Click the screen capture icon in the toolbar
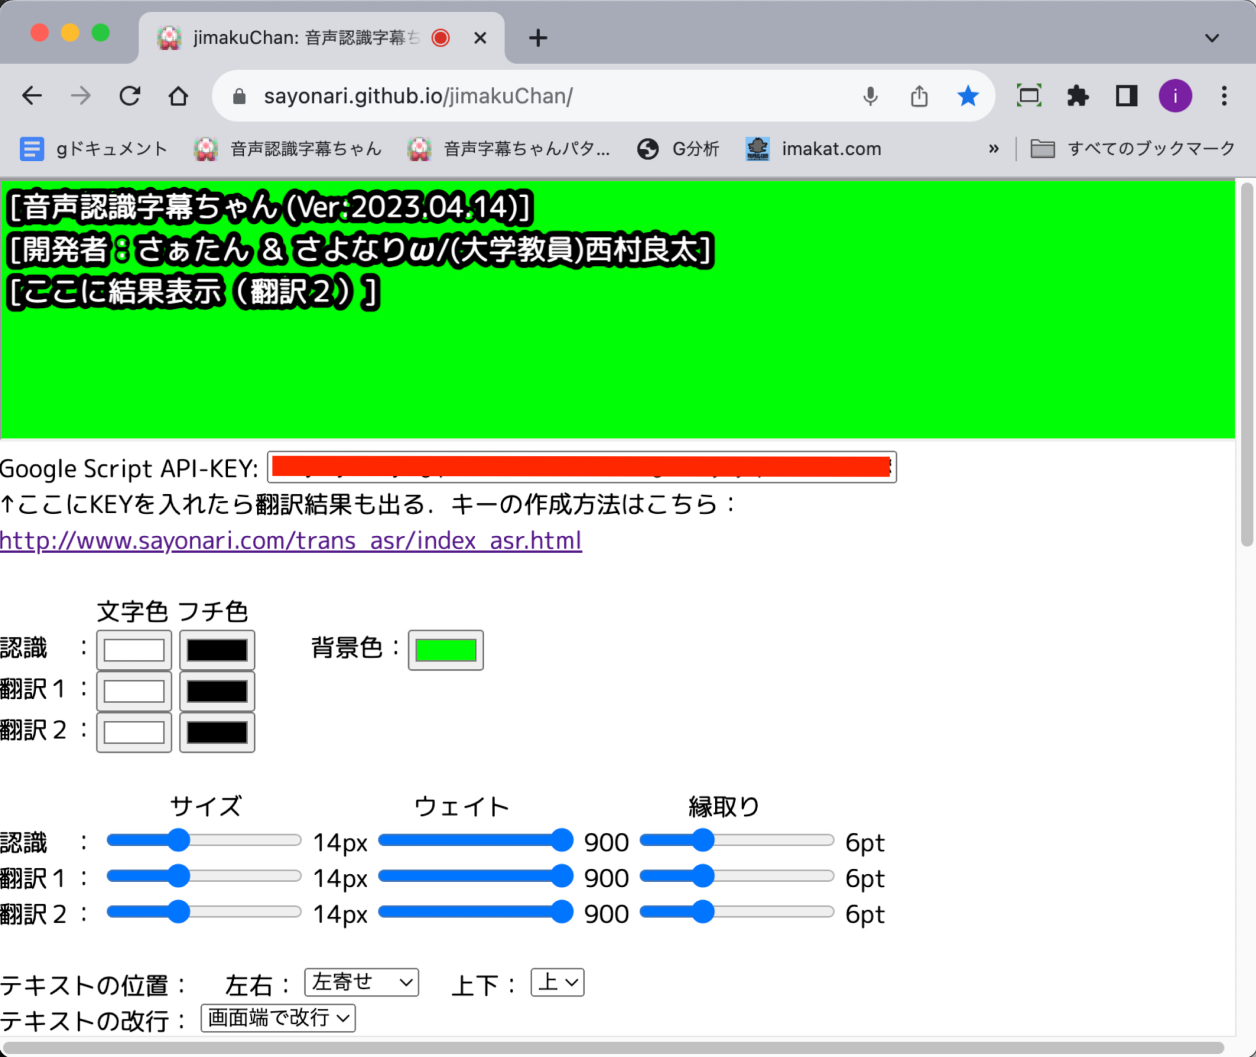The width and height of the screenshot is (1256, 1057). point(1028,96)
